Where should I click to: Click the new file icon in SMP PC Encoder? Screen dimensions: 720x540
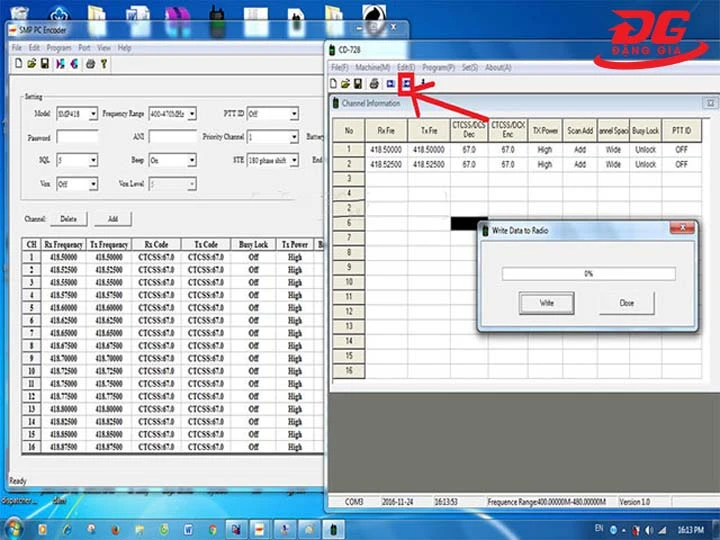point(18,64)
